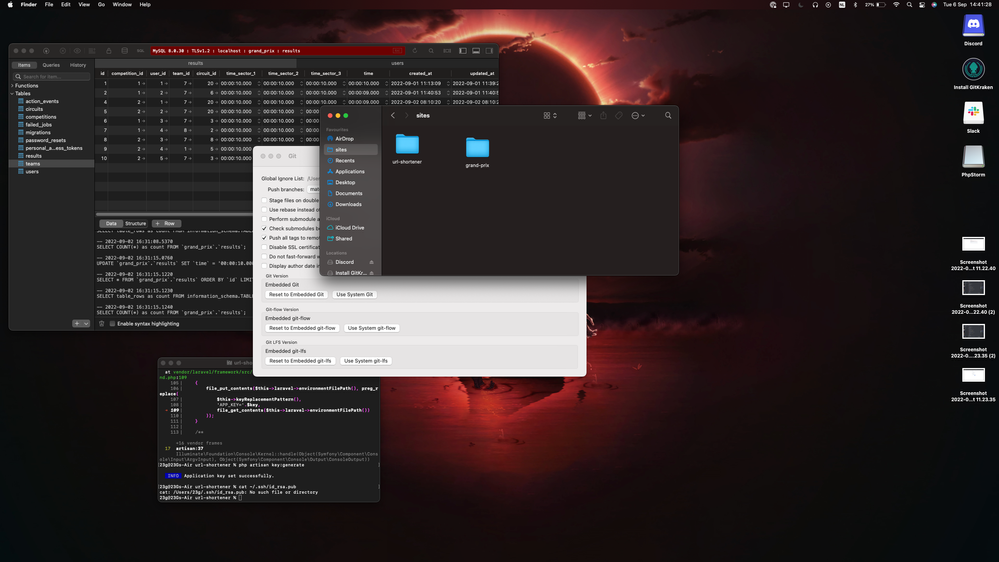
Task: Switch to the Queries tab
Action: pos(51,65)
